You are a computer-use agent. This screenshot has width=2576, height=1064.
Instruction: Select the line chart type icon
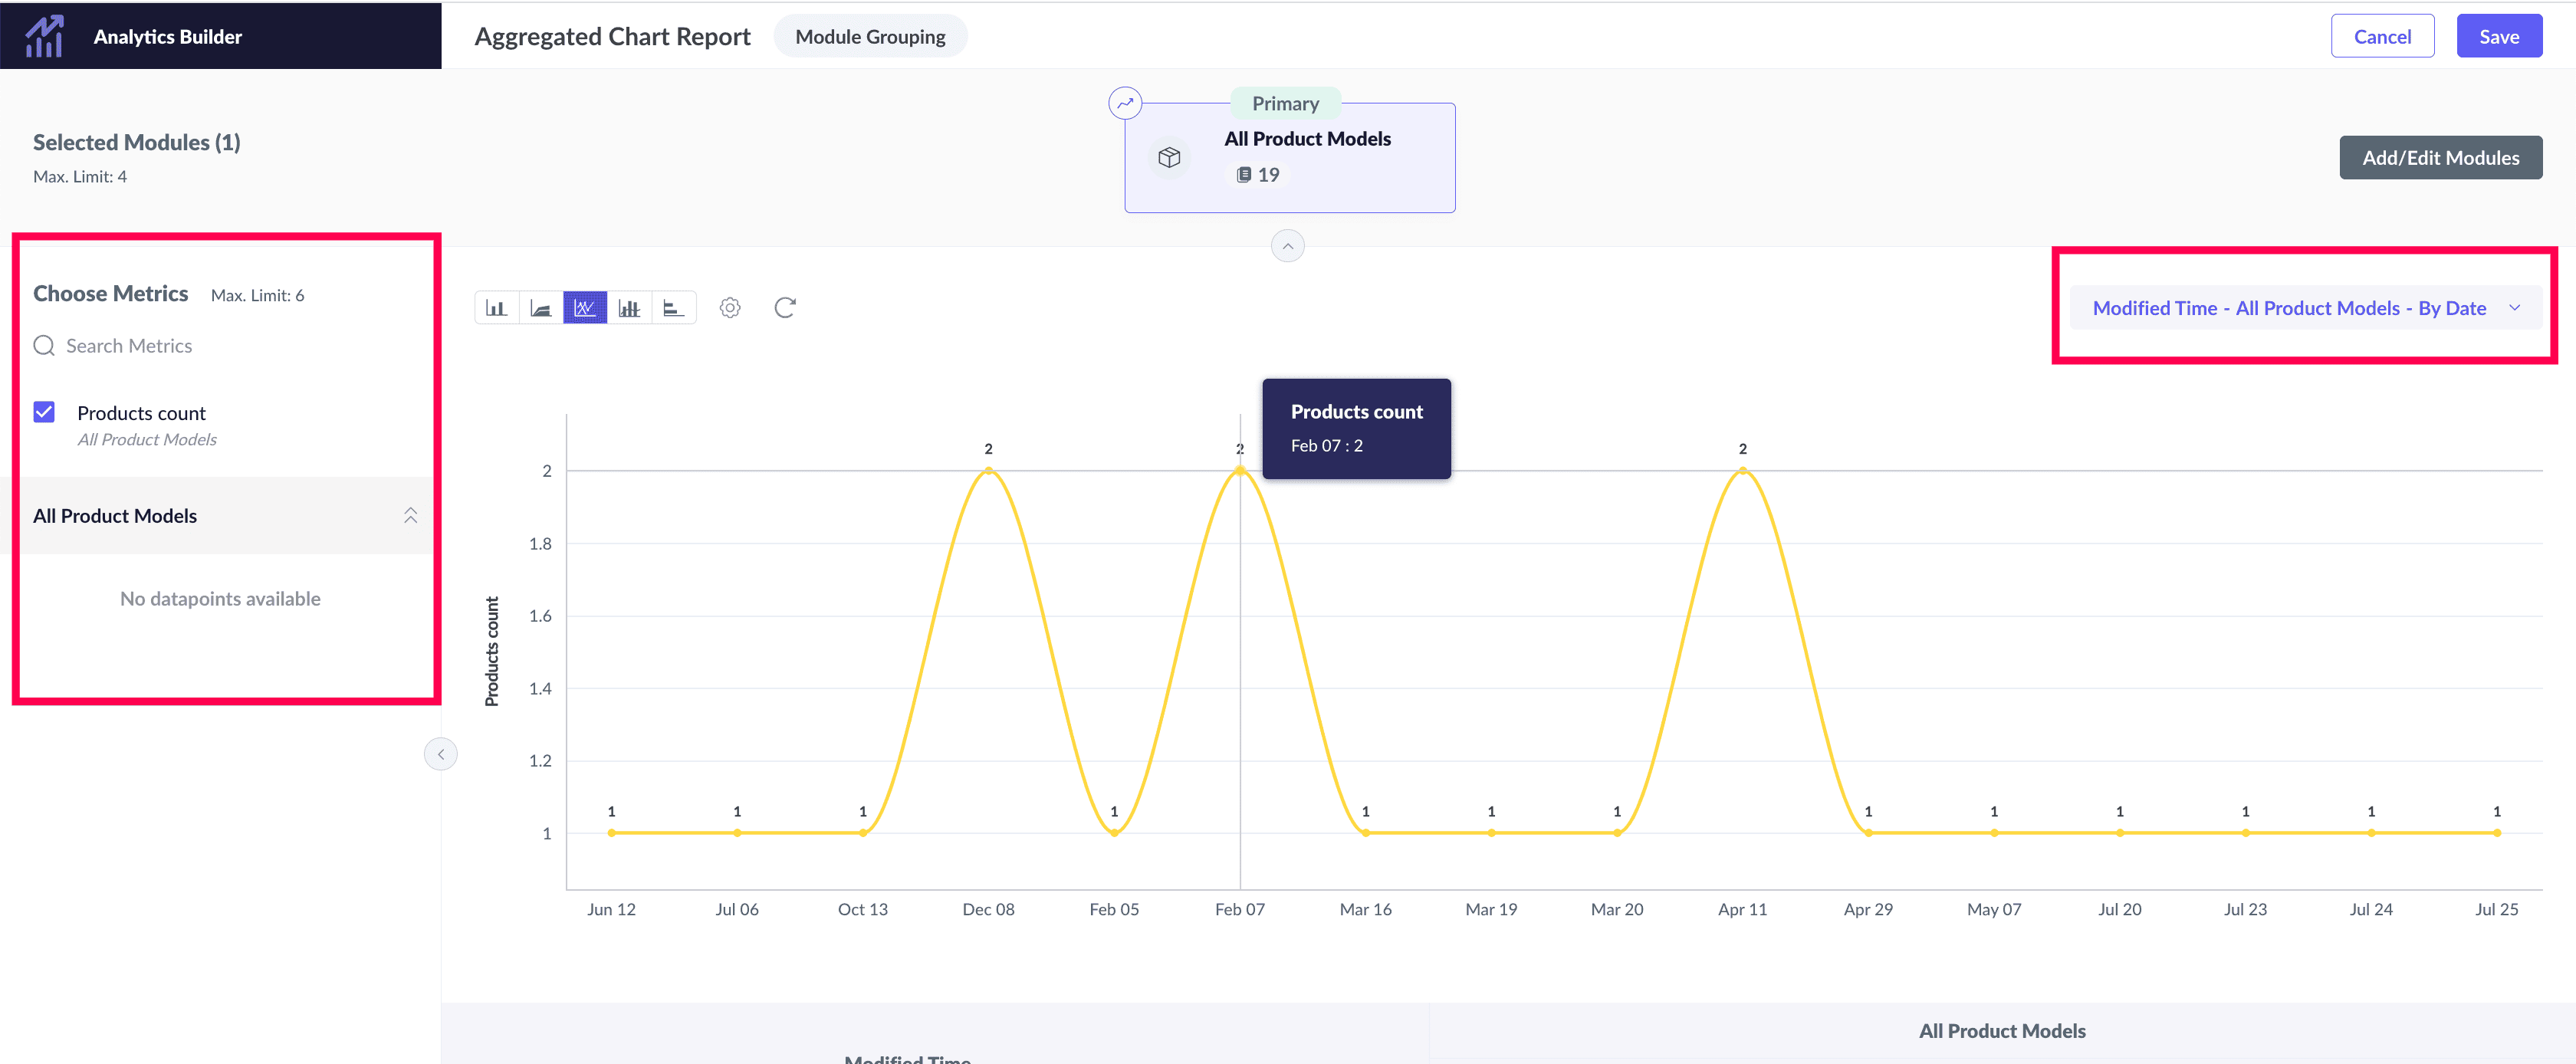click(x=585, y=308)
